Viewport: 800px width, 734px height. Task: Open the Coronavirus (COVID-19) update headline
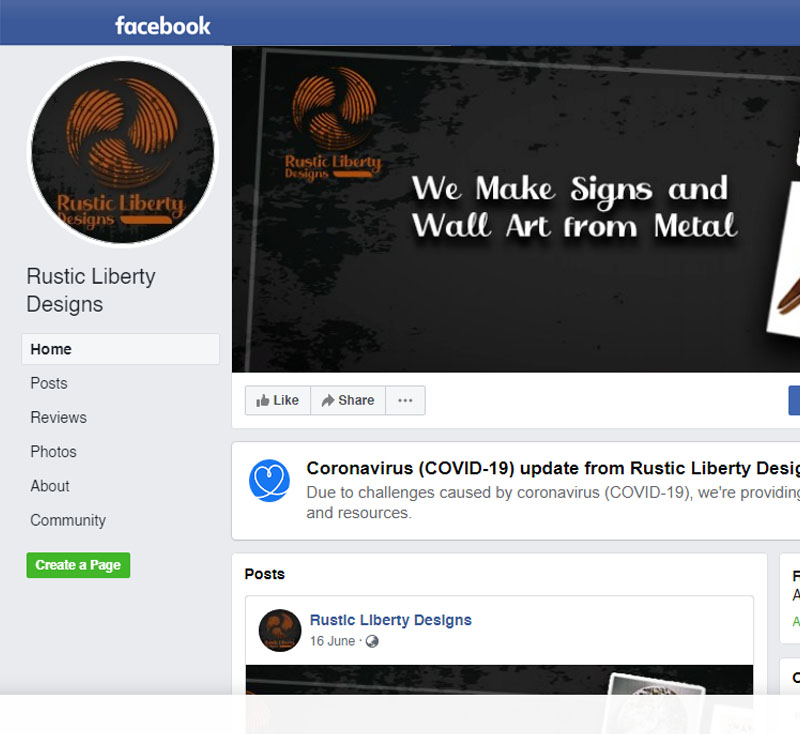point(552,468)
